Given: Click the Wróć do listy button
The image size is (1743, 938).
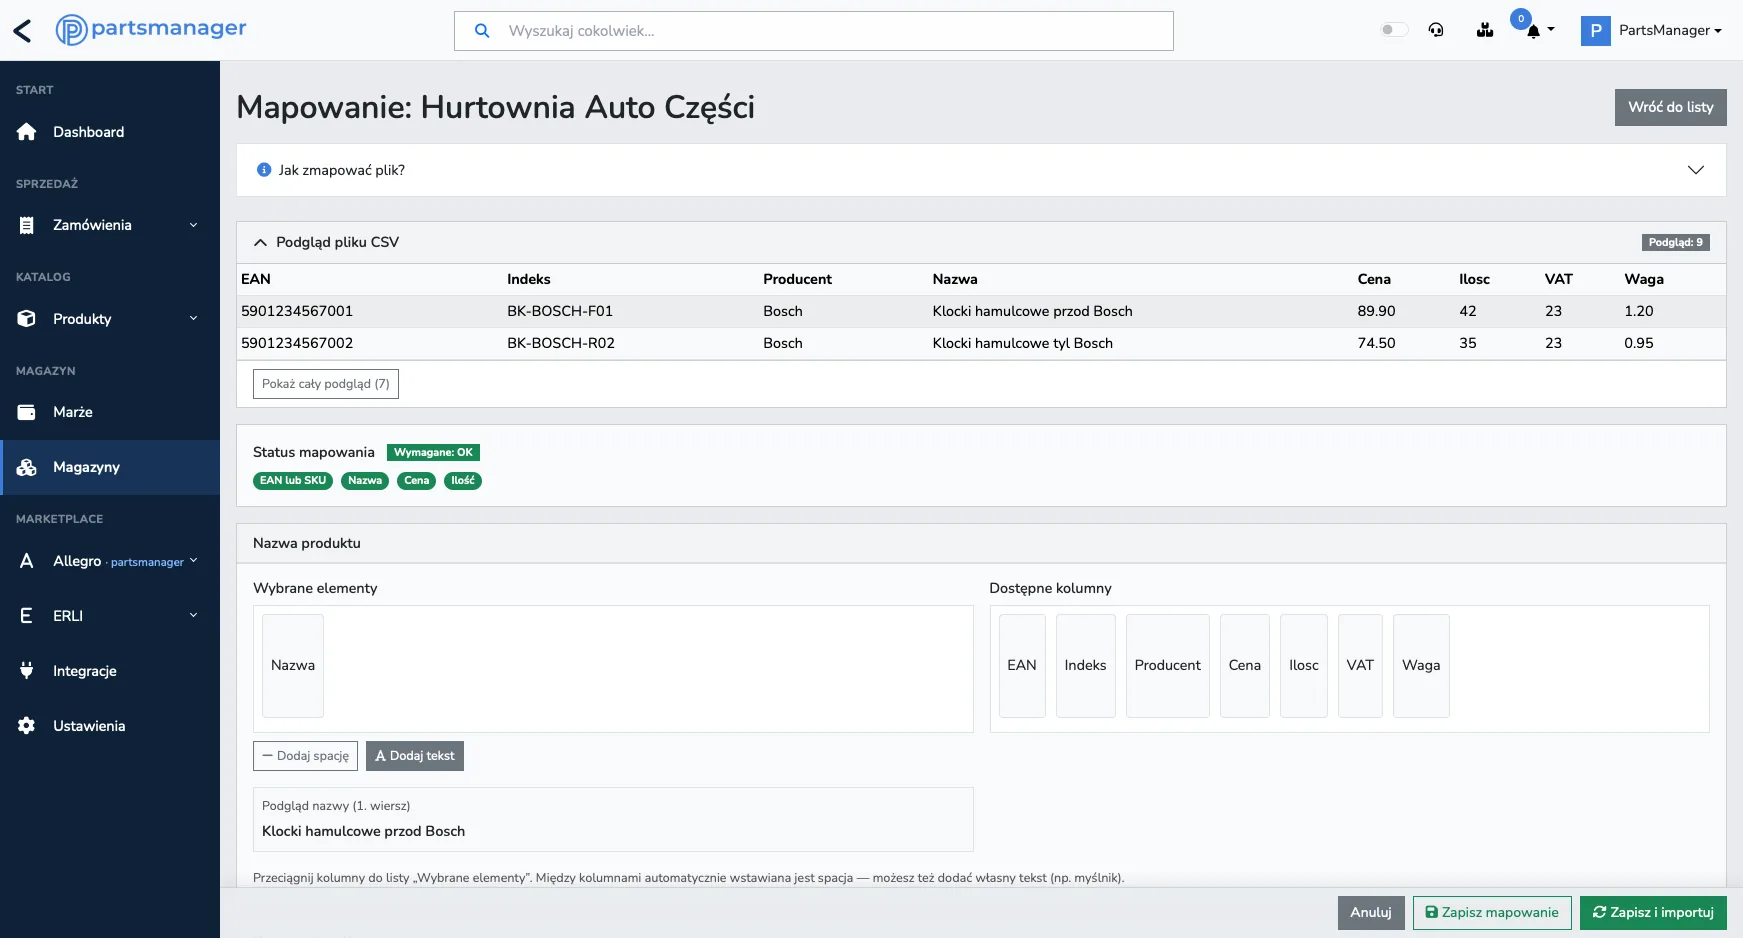Looking at the screenshot, I should 1671,107.
